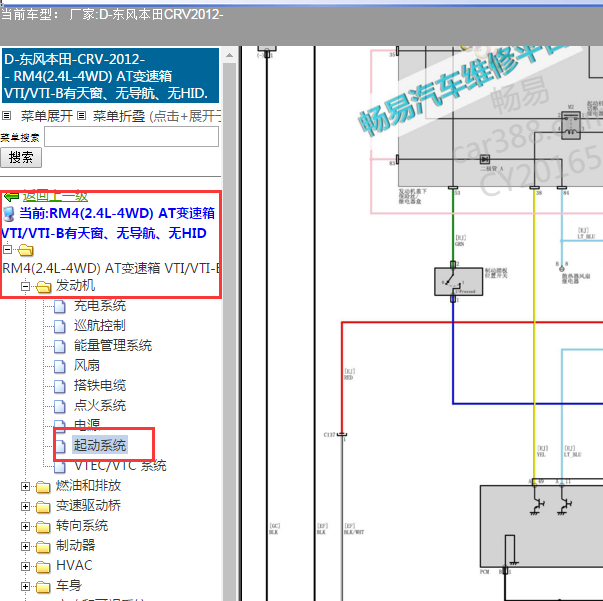This screenshot has height=601, width=603.
Task: Click the root folder icon in tree
Action: point(25,250)
